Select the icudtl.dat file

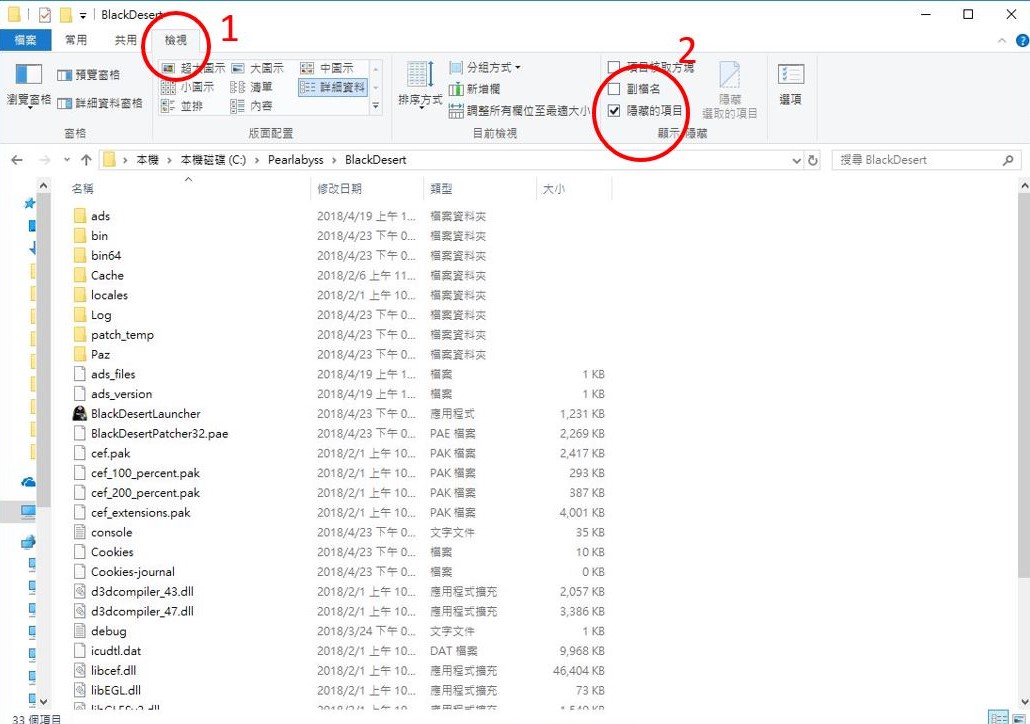(116, 650)
